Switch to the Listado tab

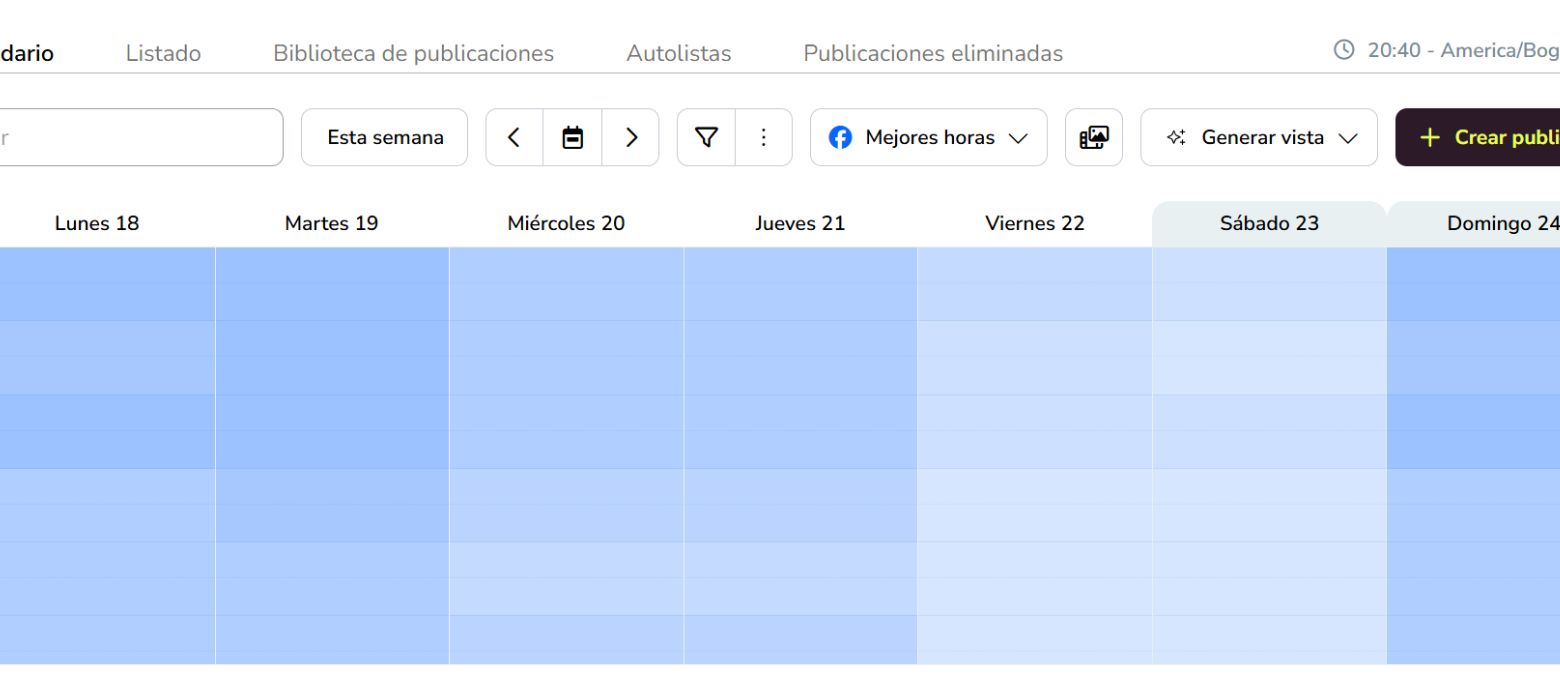163,53
